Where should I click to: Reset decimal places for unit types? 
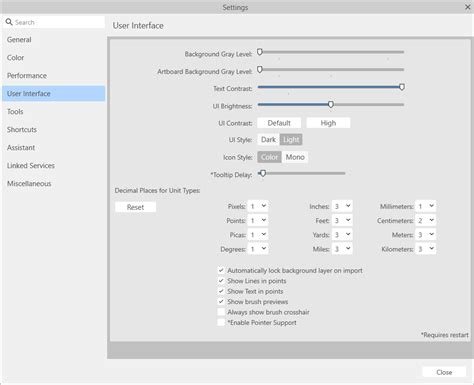[x=135, y=207]
